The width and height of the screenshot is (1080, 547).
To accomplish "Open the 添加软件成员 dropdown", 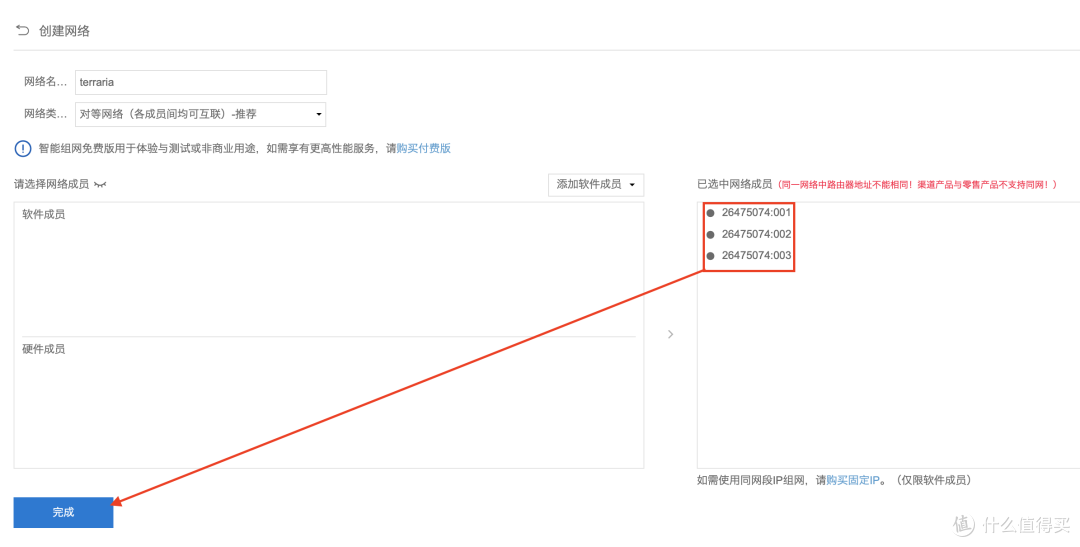I will [x=596, y=185].
